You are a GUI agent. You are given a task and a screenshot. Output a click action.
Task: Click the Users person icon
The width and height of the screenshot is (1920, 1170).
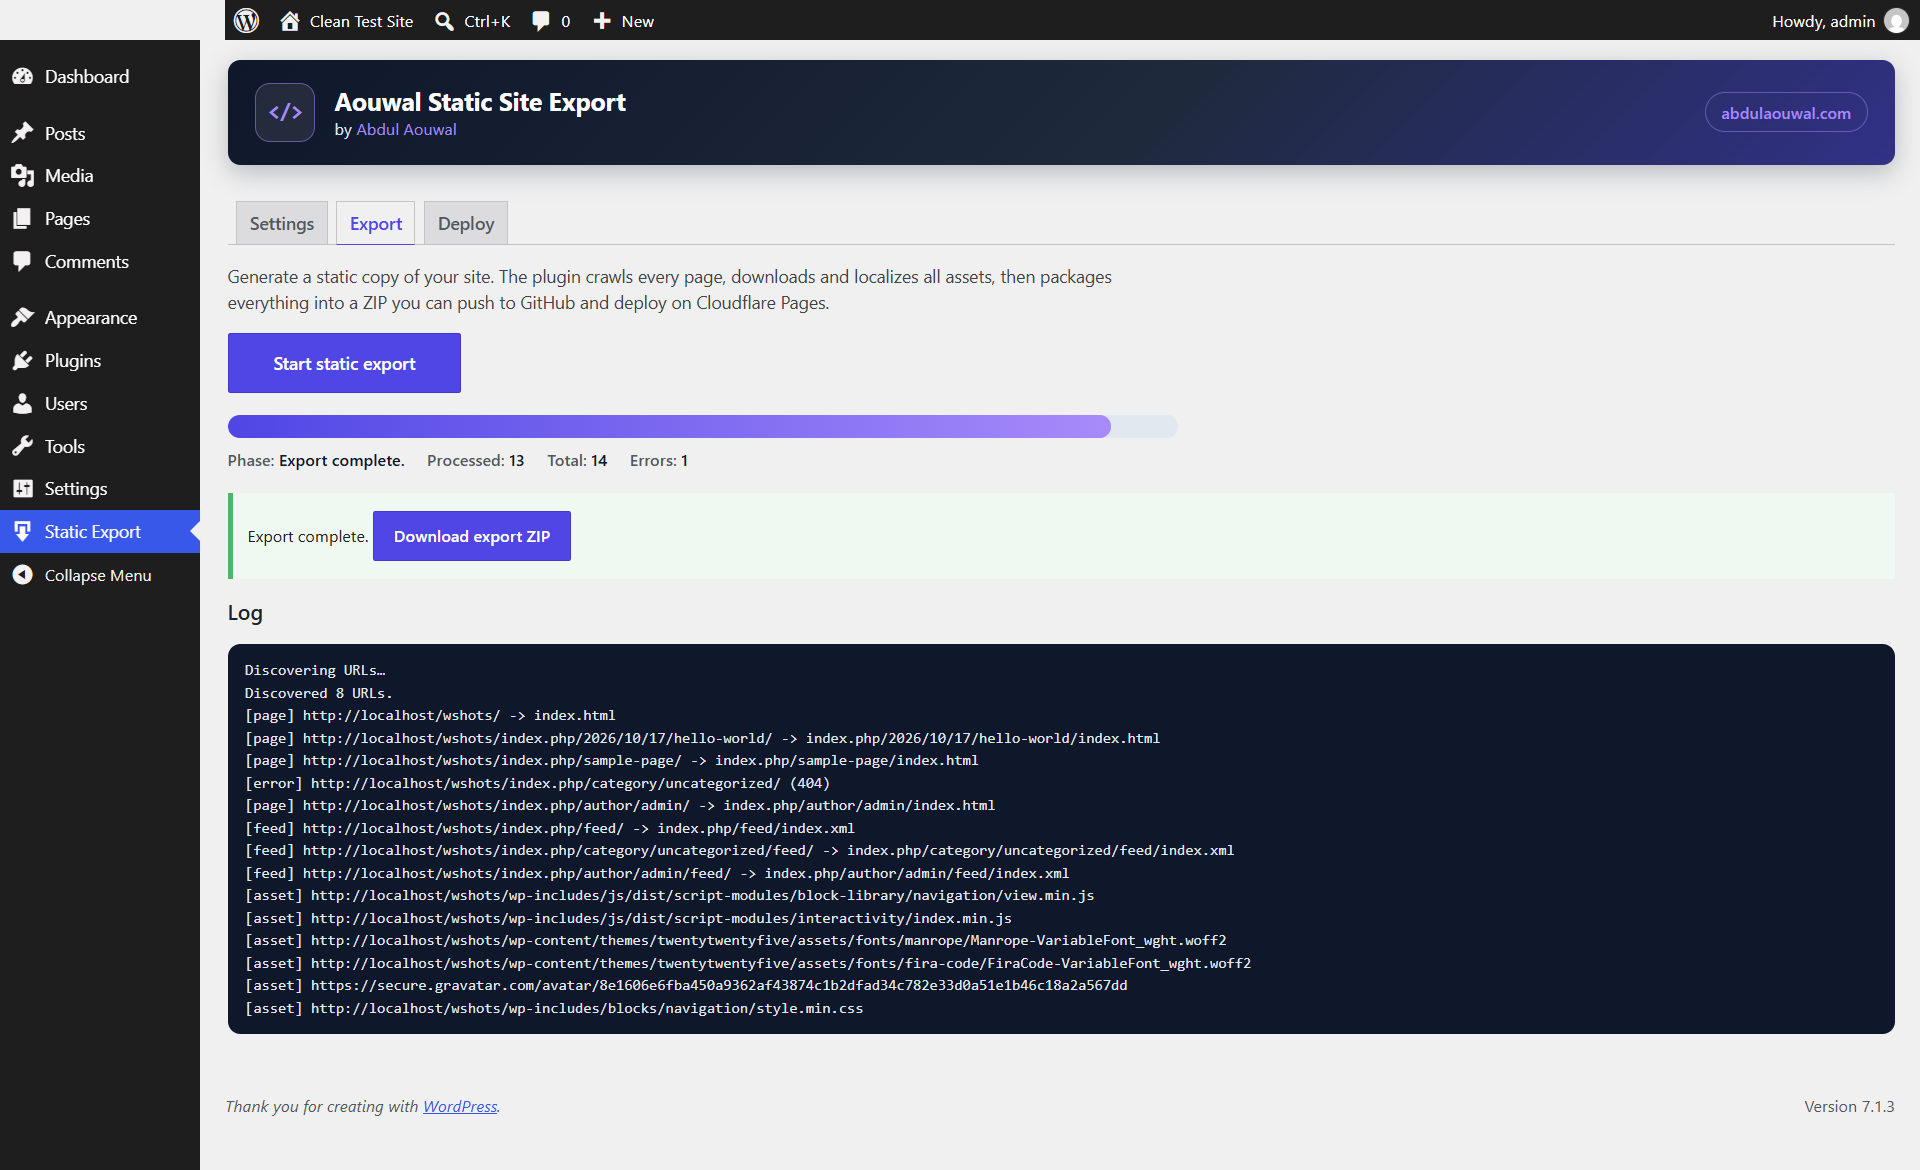coord(23,404)
